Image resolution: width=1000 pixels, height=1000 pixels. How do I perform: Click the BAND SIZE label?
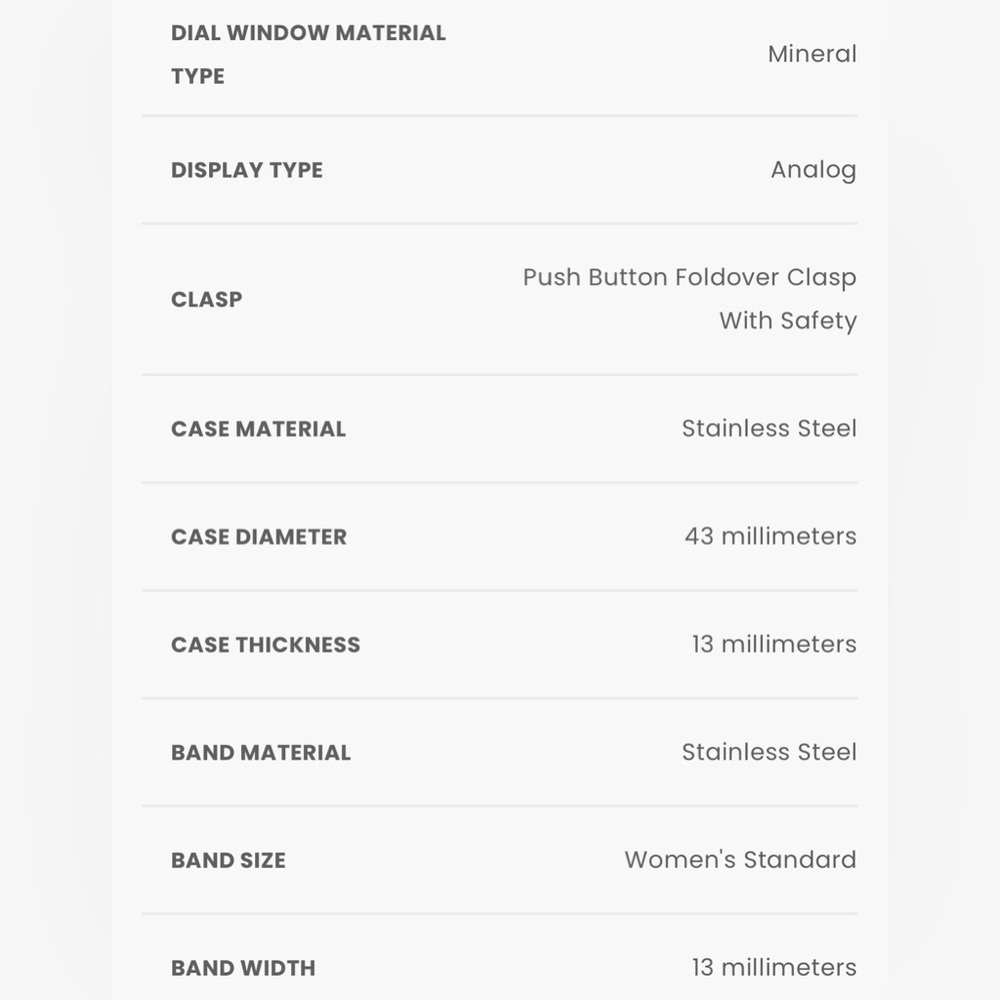228,860
